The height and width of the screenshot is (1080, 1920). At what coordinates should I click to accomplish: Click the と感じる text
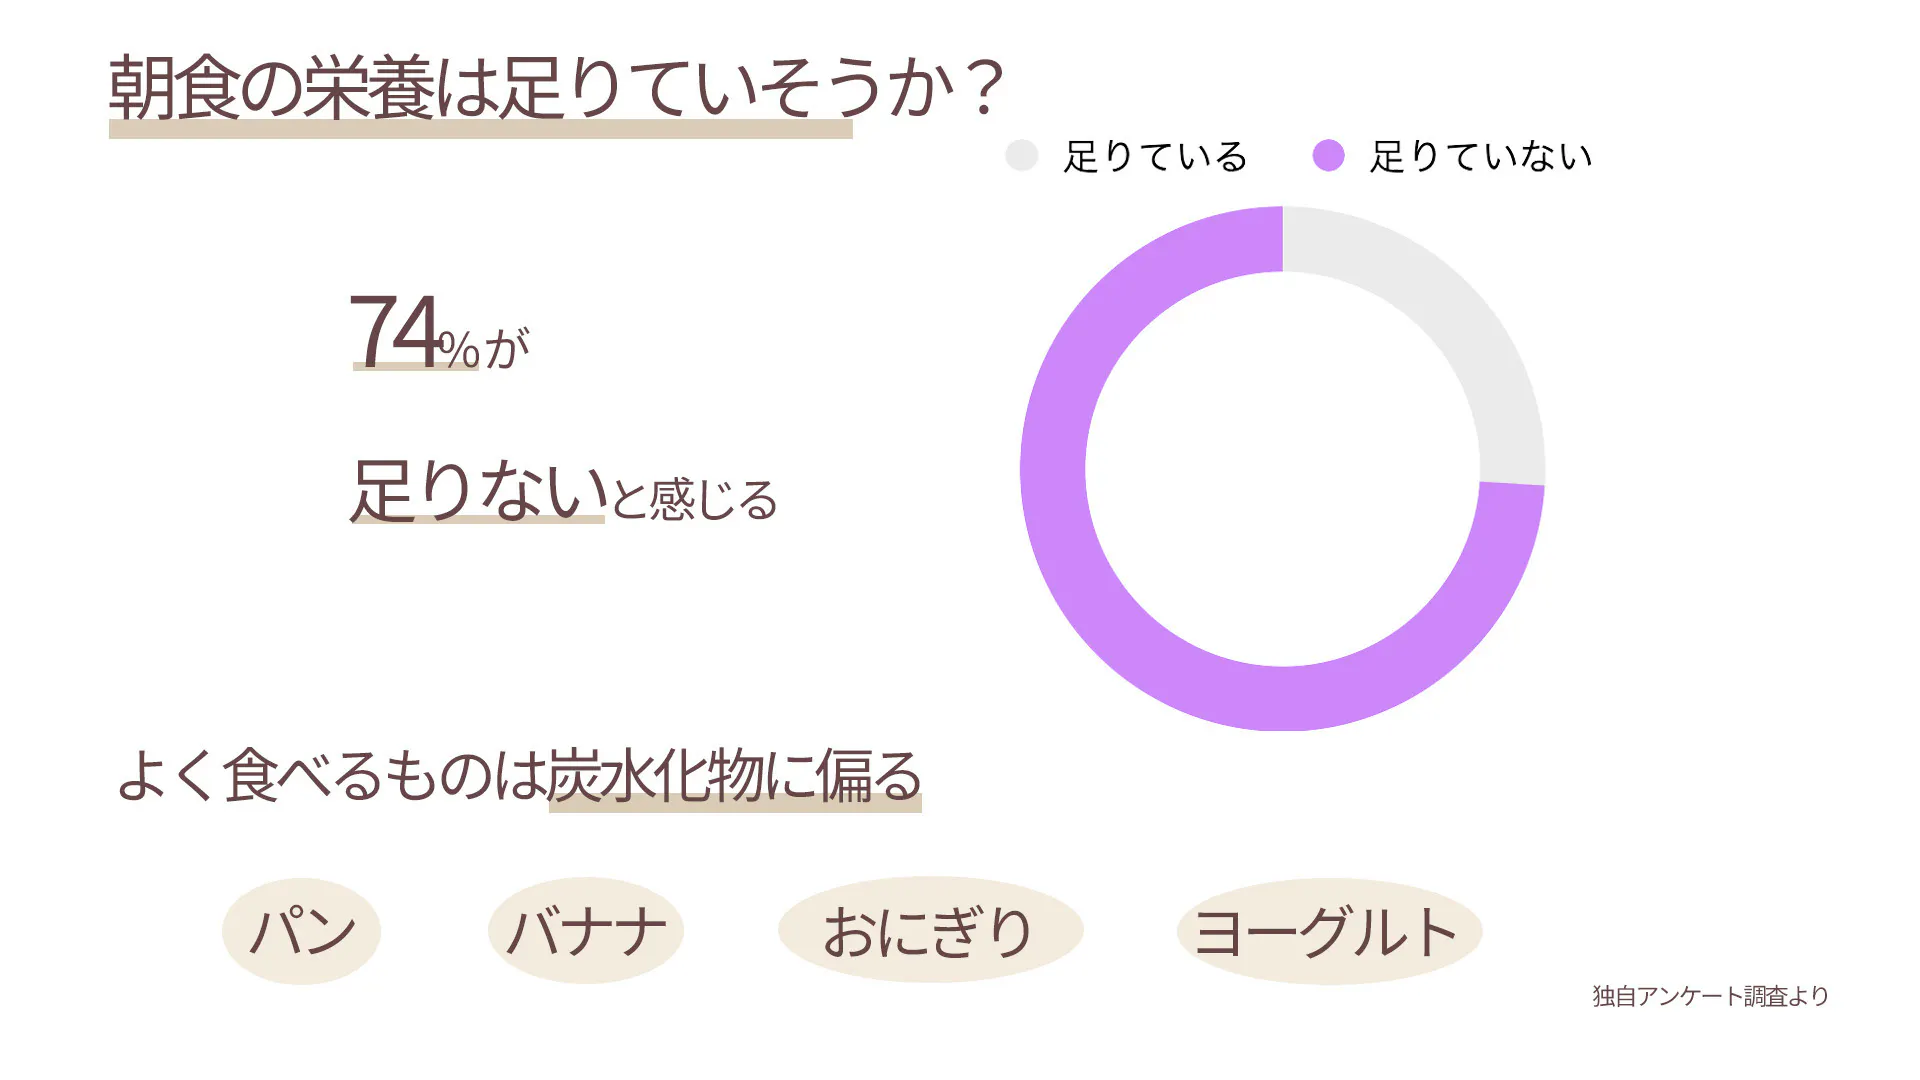click(x=694, y=499)
